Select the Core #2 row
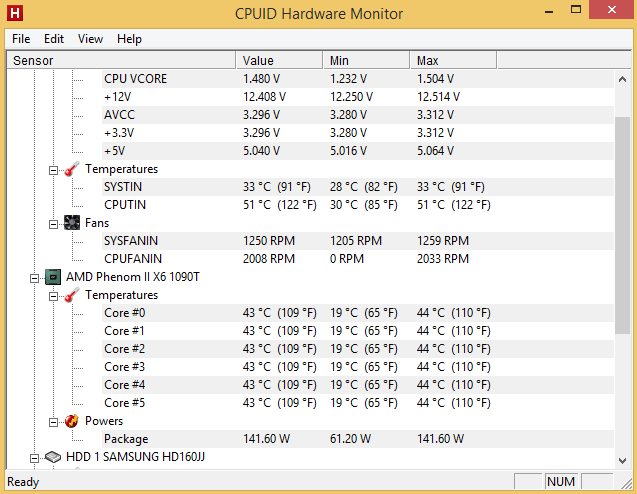The width and height of the screenshot is (637, 494). [358, 349]
